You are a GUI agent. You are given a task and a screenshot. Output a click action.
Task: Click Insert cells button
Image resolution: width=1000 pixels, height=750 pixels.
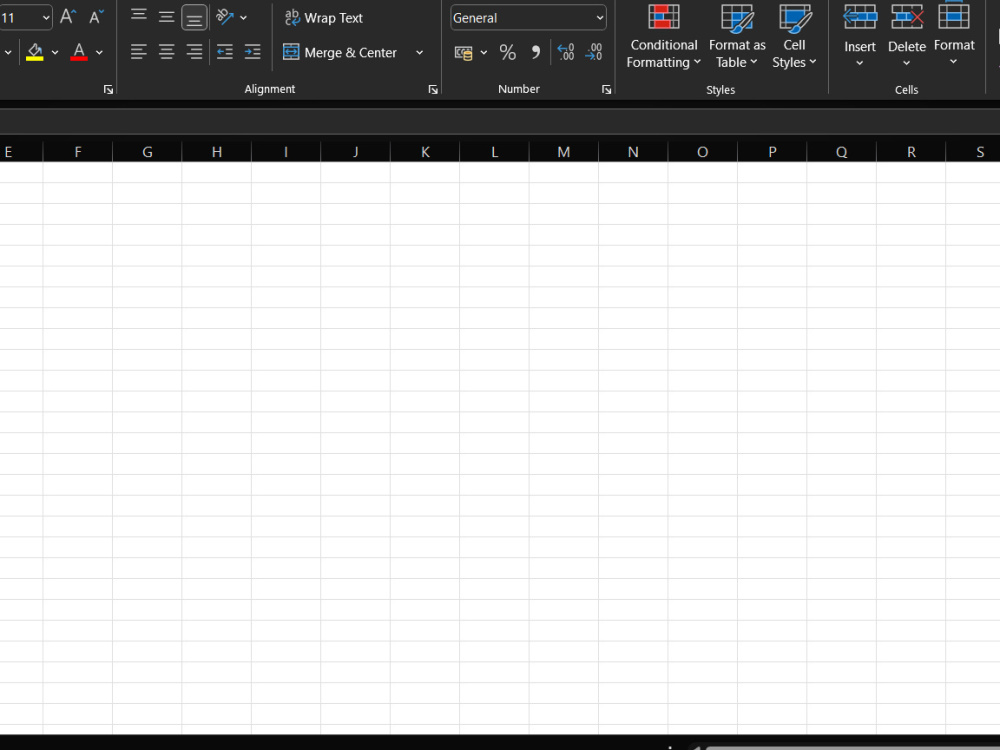click(860, 36)
